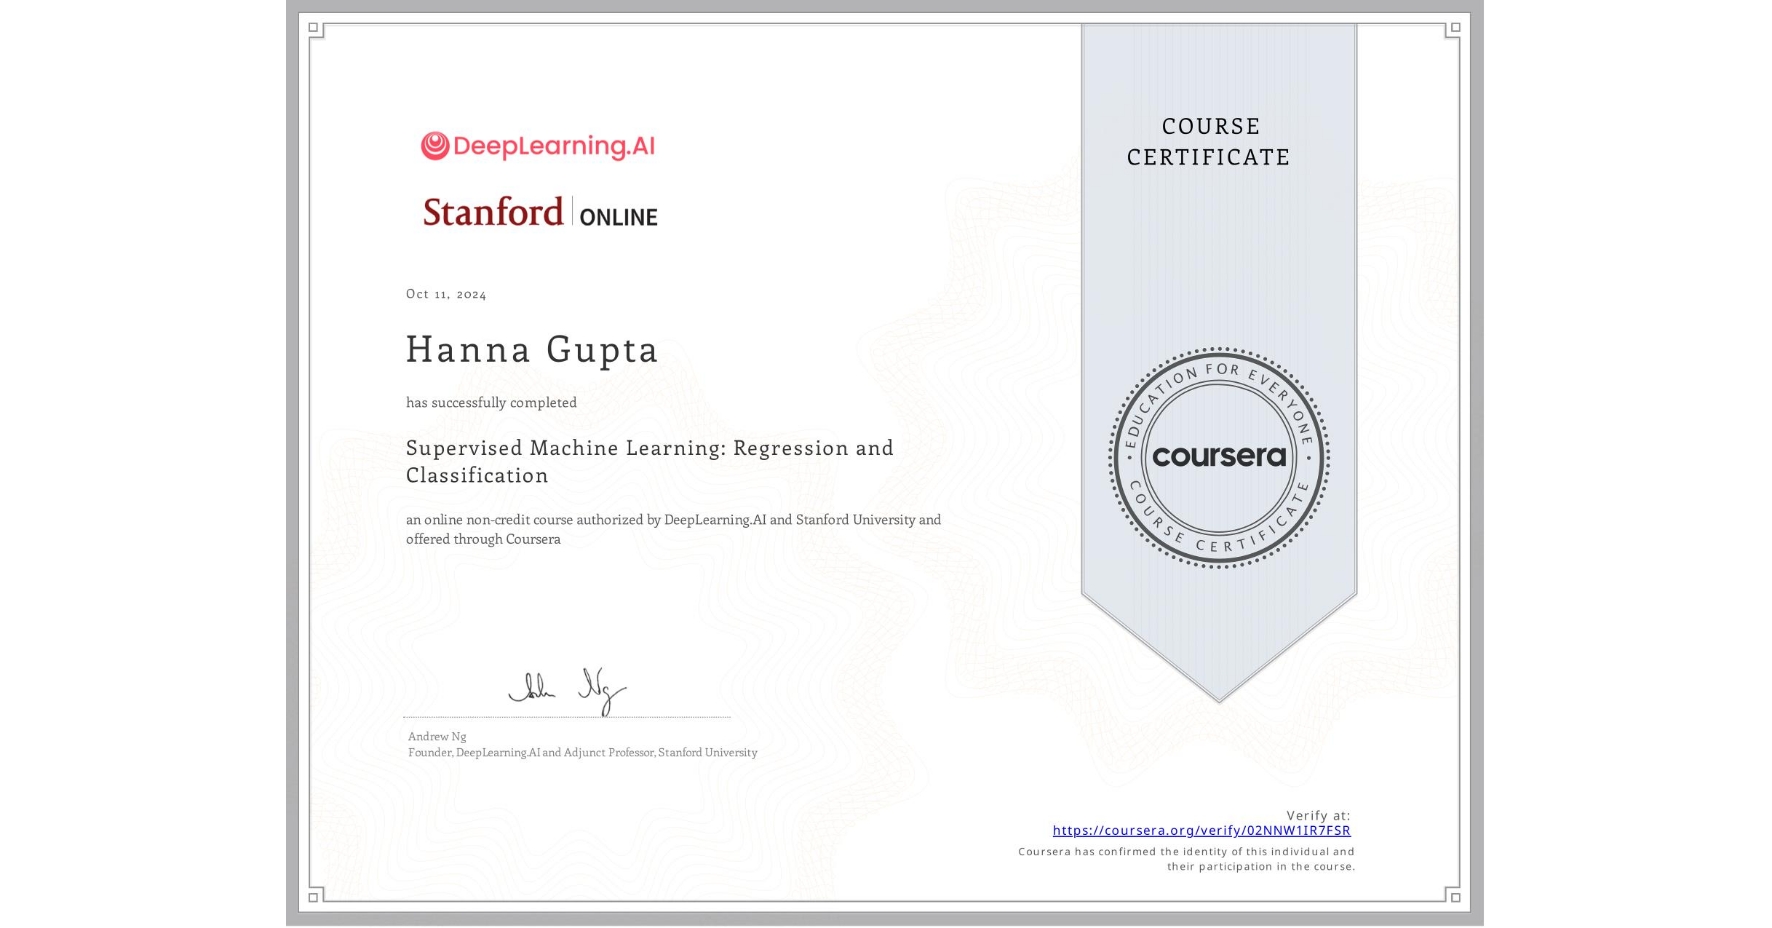Click the blue ribbon banner graphic
1772x928 pixels.
[x=1218, y=300]
